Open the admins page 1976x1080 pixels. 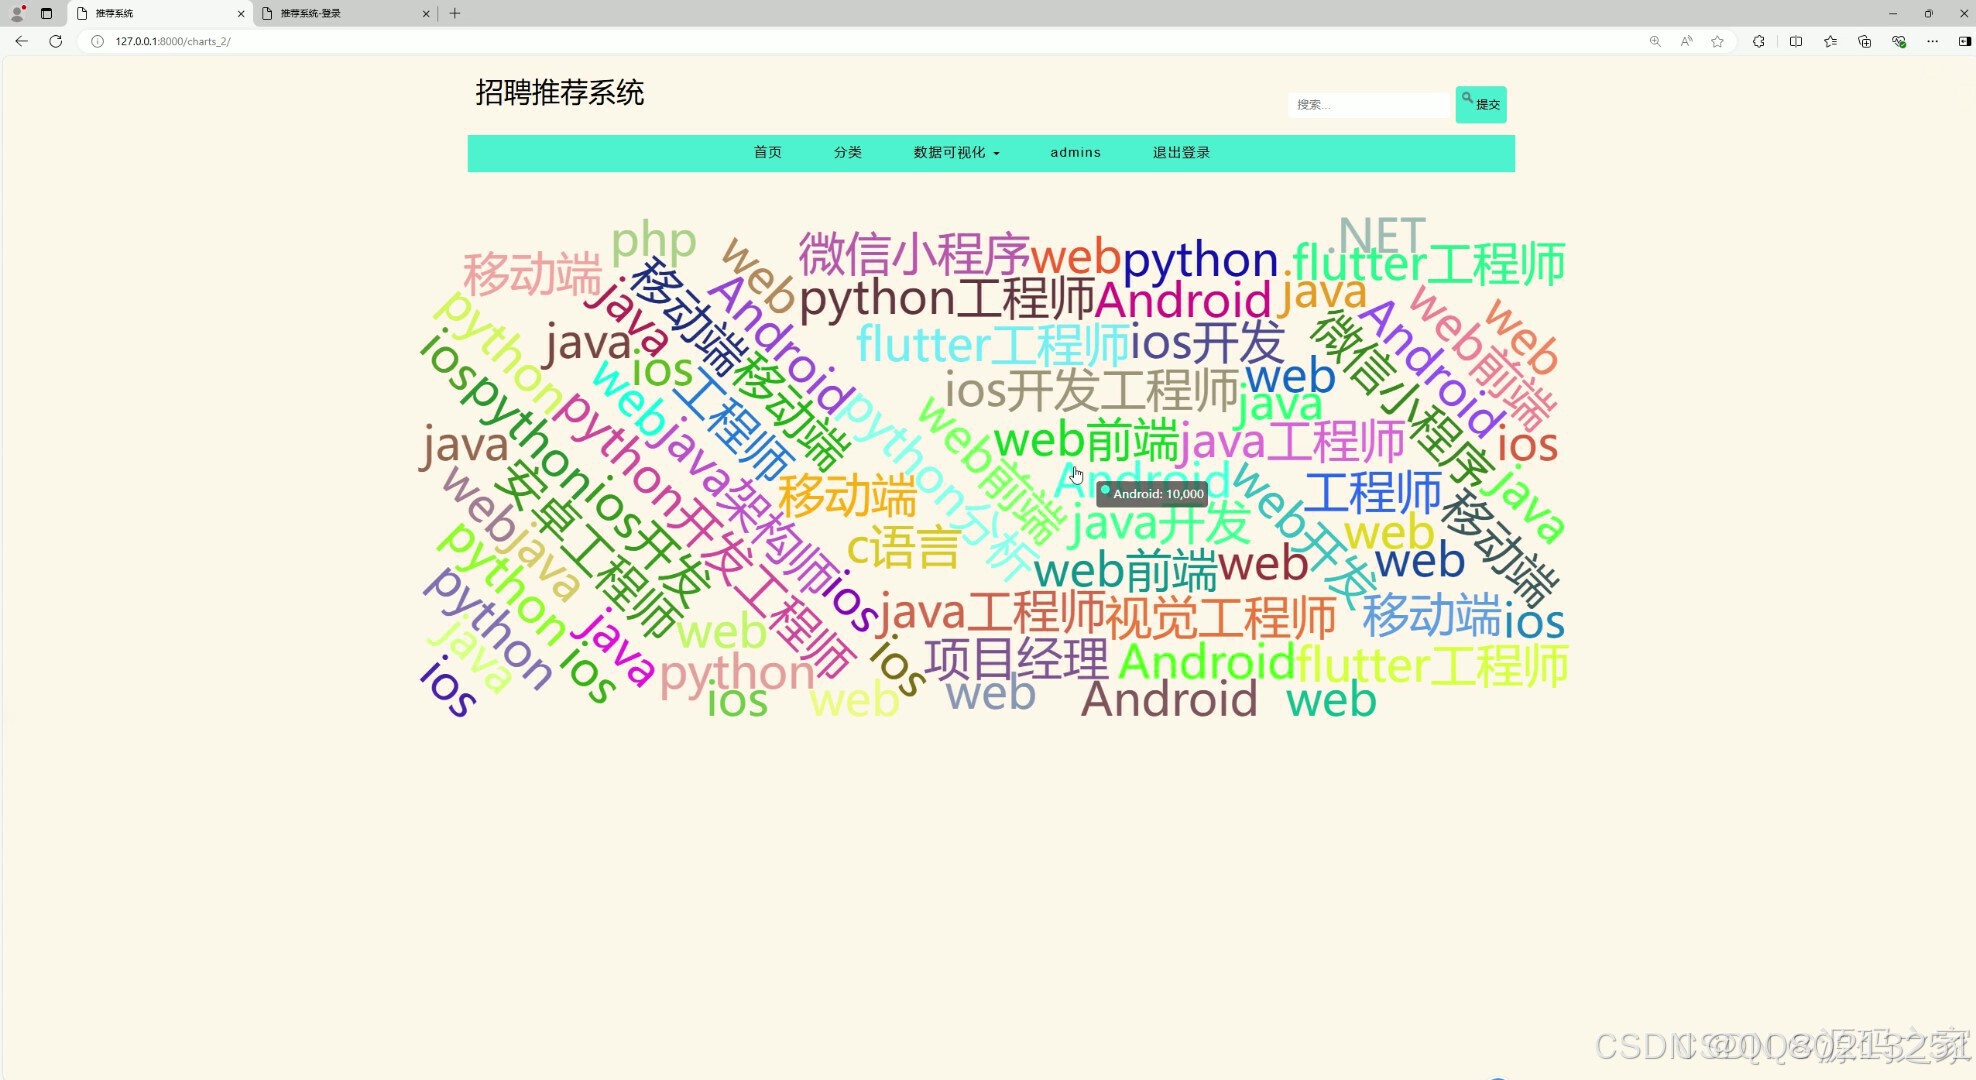[1074, 152]
